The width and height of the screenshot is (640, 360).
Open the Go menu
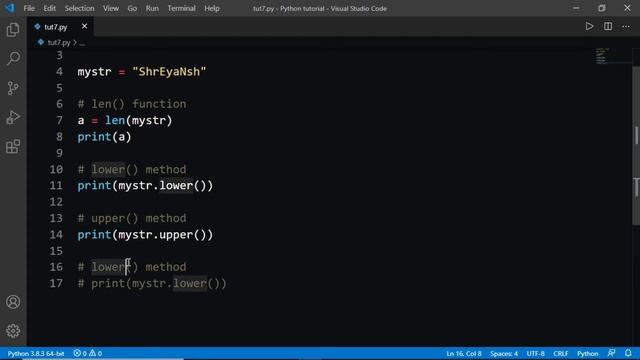pyautogui.click(x=132, y=8)
